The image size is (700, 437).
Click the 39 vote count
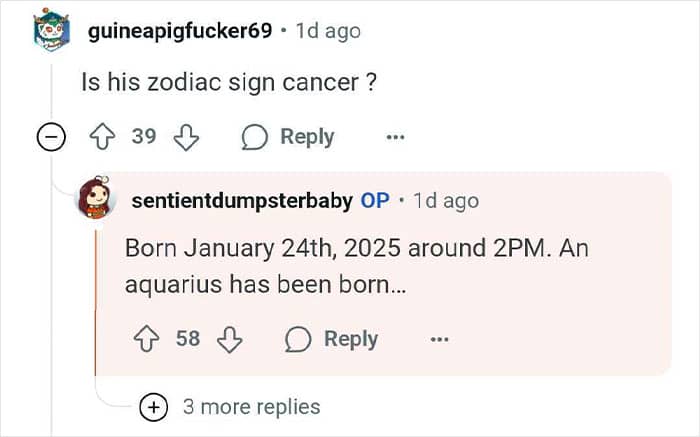coord(144,137)
